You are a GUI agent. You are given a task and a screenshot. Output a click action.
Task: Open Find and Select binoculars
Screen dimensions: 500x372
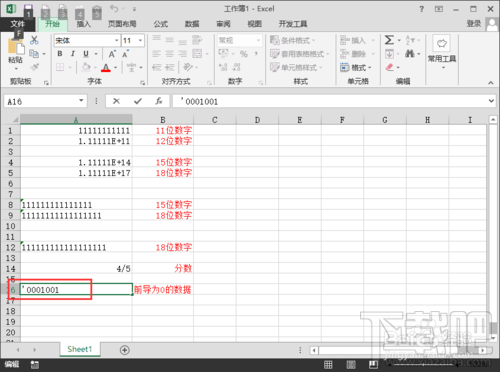tap(410, 53)
